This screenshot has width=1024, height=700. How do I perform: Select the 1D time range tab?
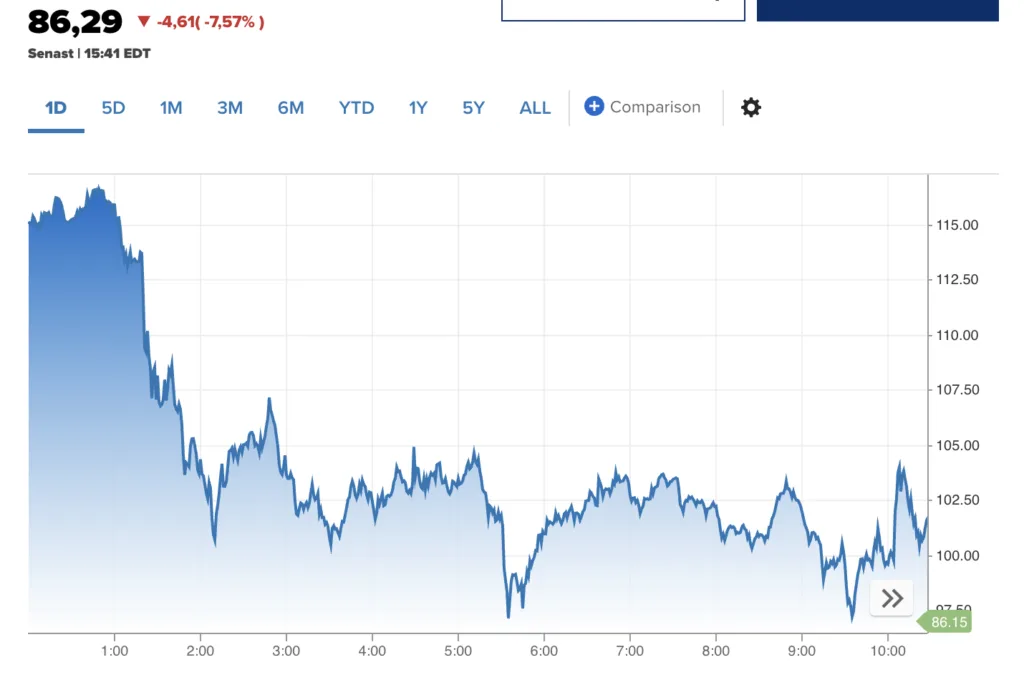(55, 108)
